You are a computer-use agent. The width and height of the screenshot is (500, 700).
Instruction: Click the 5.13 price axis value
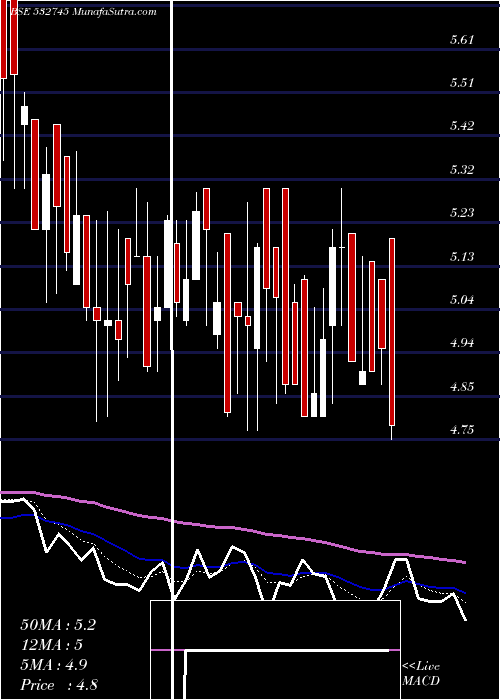[462, 256]
